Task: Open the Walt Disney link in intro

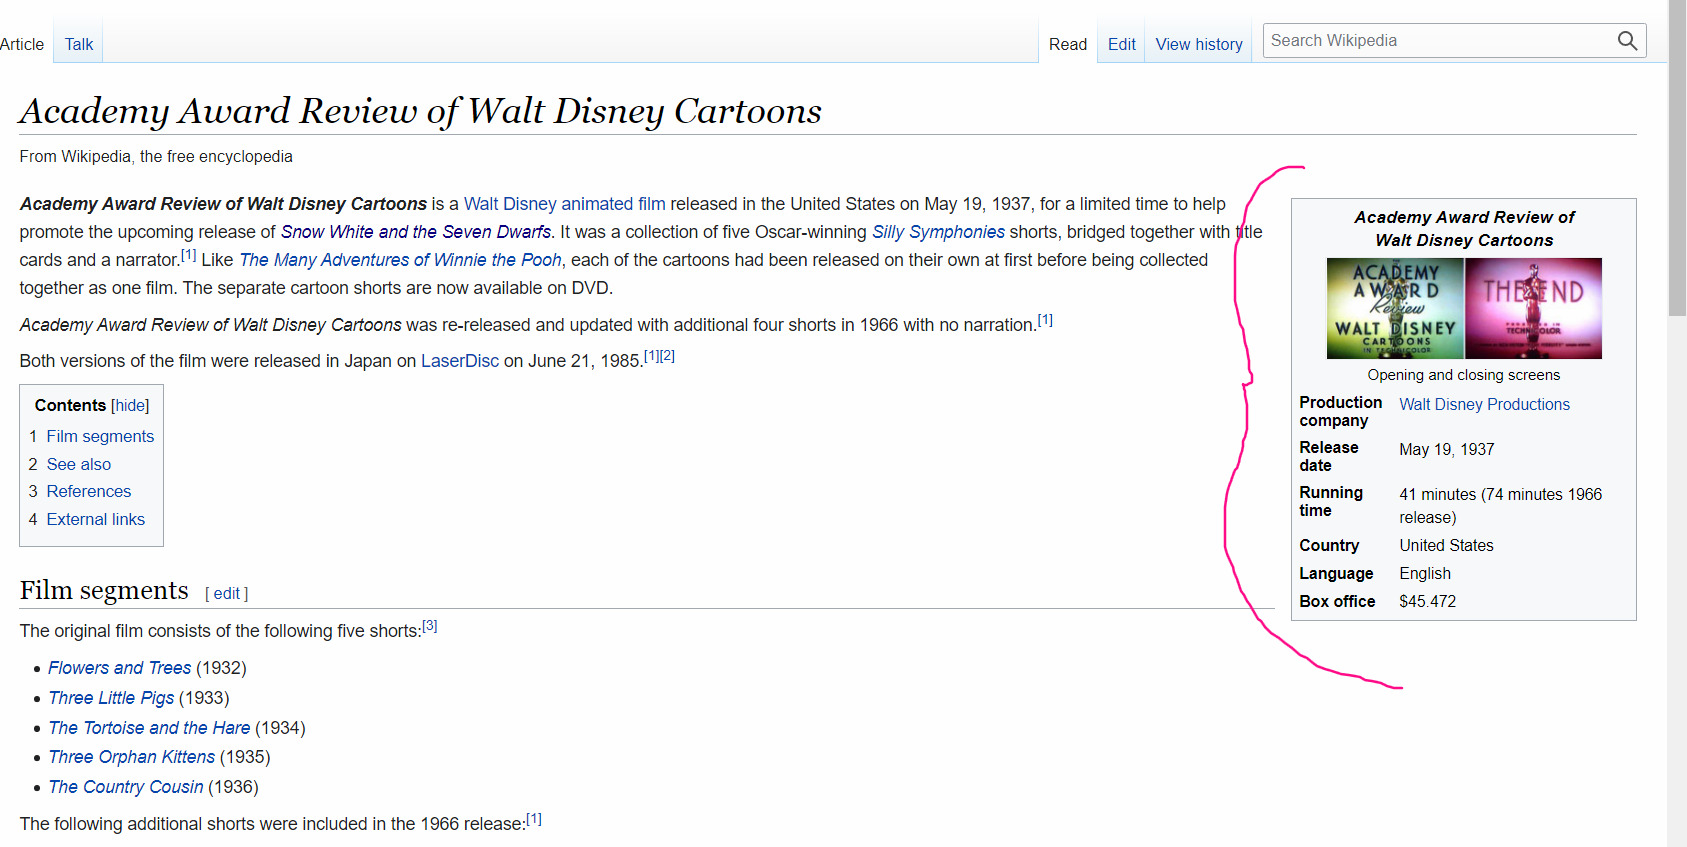Action: 510,204
